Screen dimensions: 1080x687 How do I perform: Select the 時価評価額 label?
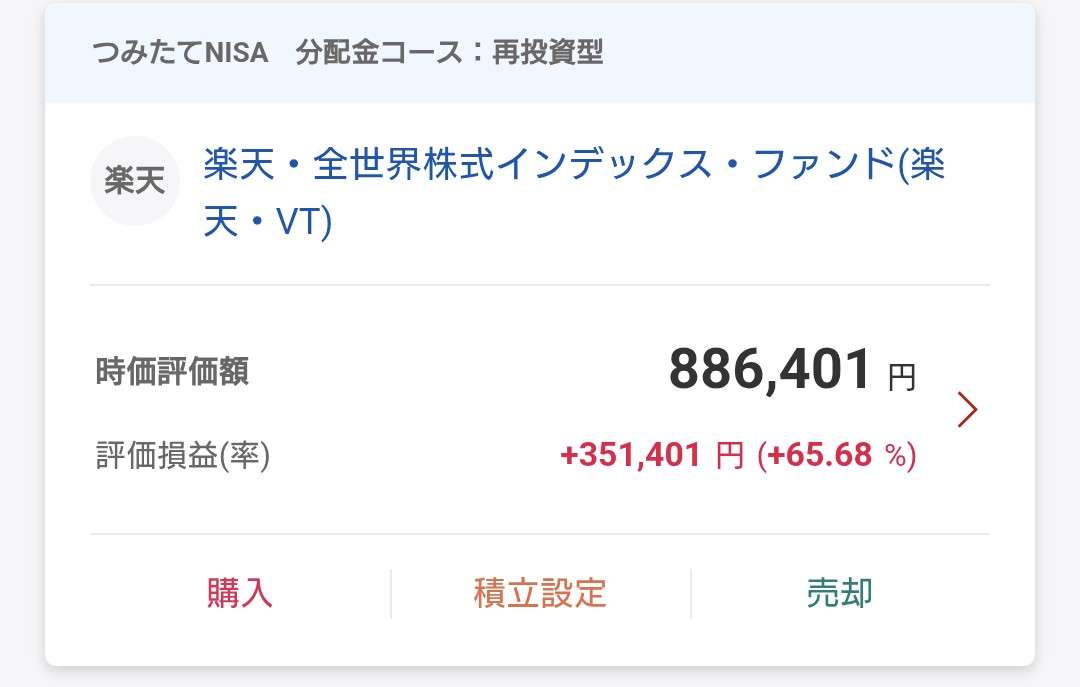click(172, 372)
